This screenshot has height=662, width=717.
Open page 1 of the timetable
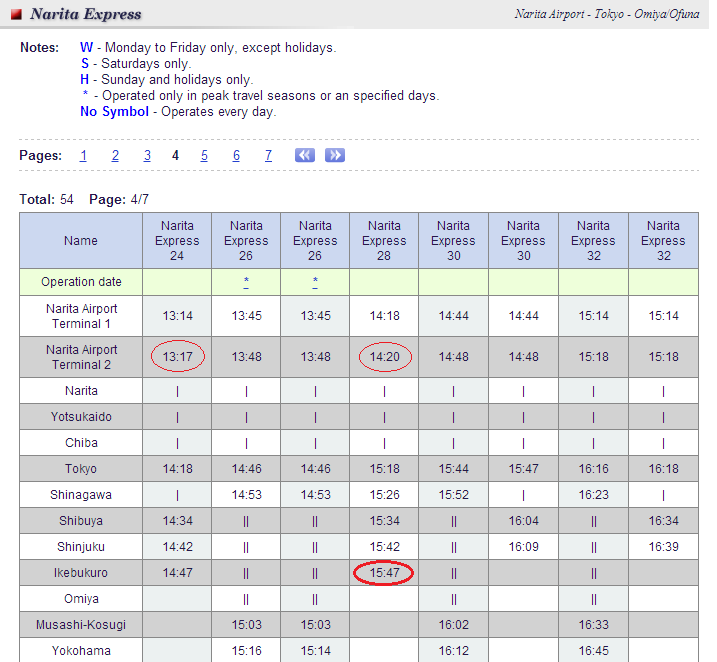tap(83, 156)
